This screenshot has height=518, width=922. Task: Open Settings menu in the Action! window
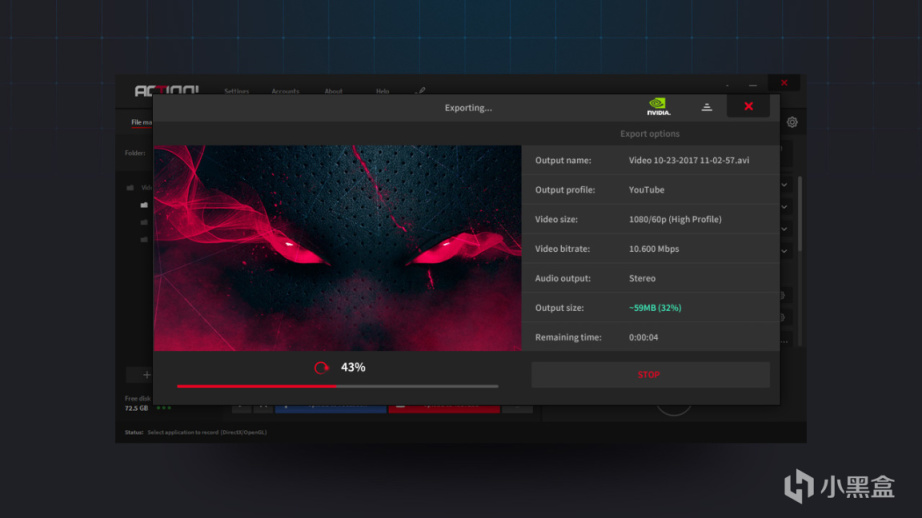(x=236, y=91)
